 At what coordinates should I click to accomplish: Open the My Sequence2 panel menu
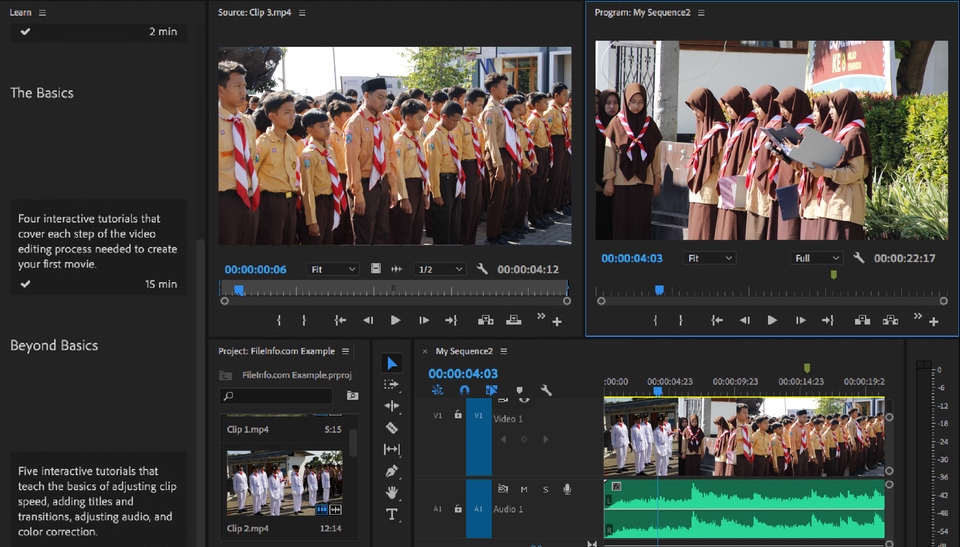[503, 351]
